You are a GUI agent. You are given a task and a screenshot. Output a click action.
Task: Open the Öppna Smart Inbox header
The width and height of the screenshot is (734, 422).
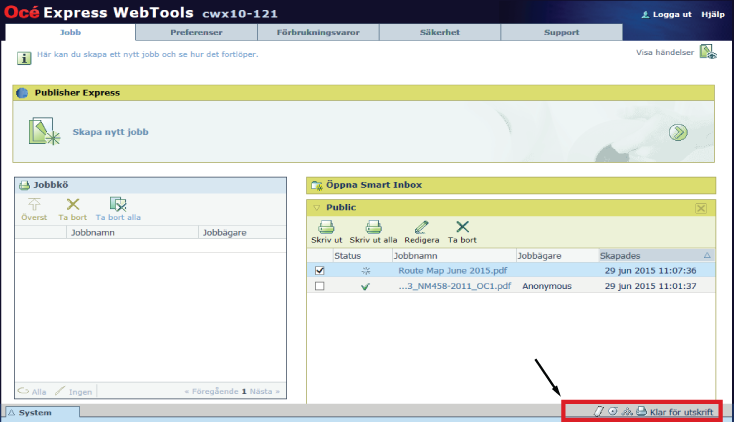point(511,185)
